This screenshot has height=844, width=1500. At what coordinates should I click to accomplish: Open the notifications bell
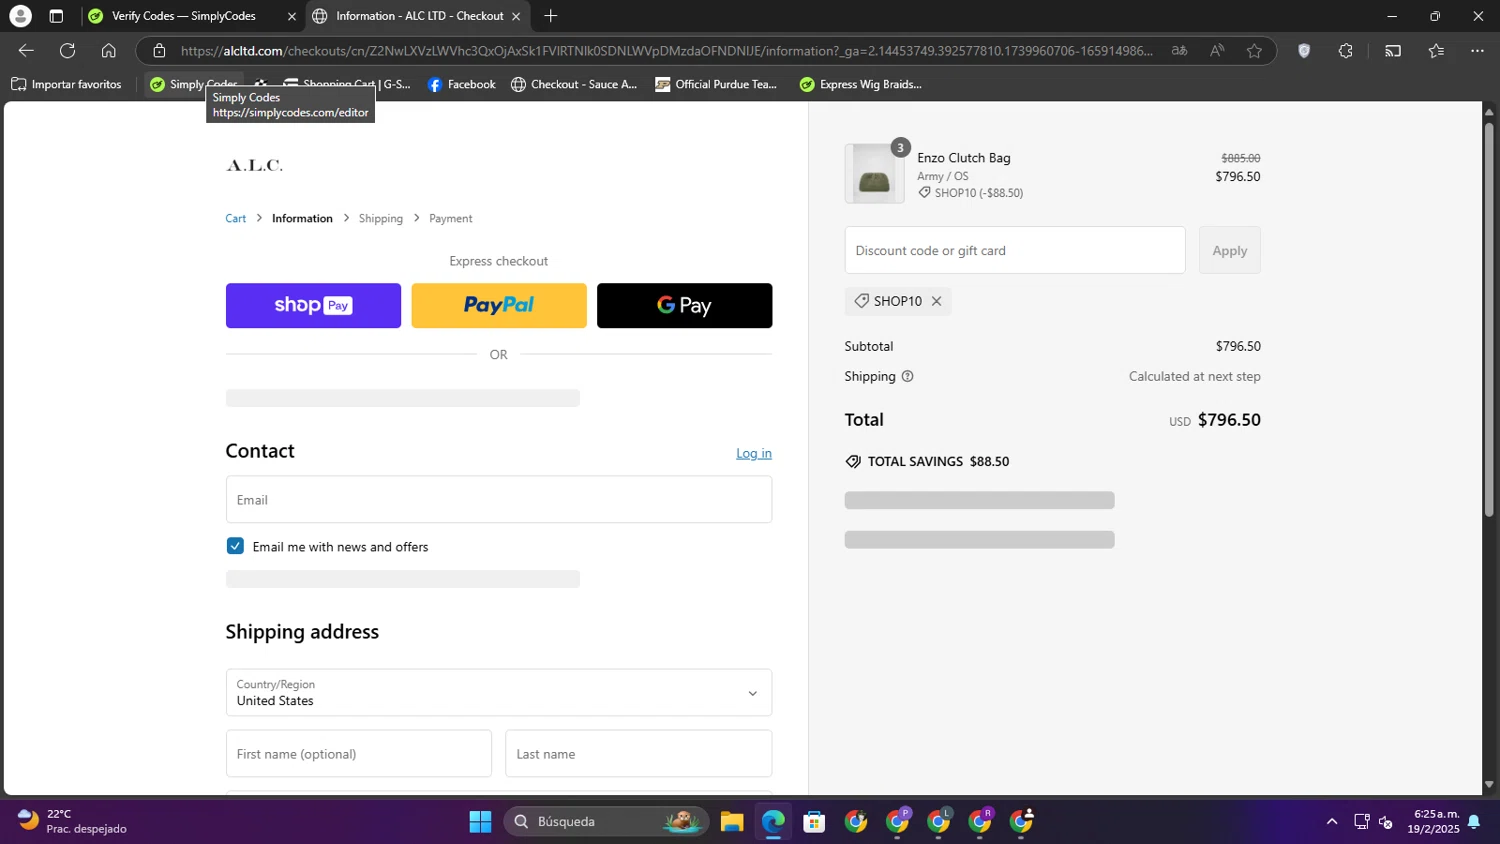pos(1474,822)
